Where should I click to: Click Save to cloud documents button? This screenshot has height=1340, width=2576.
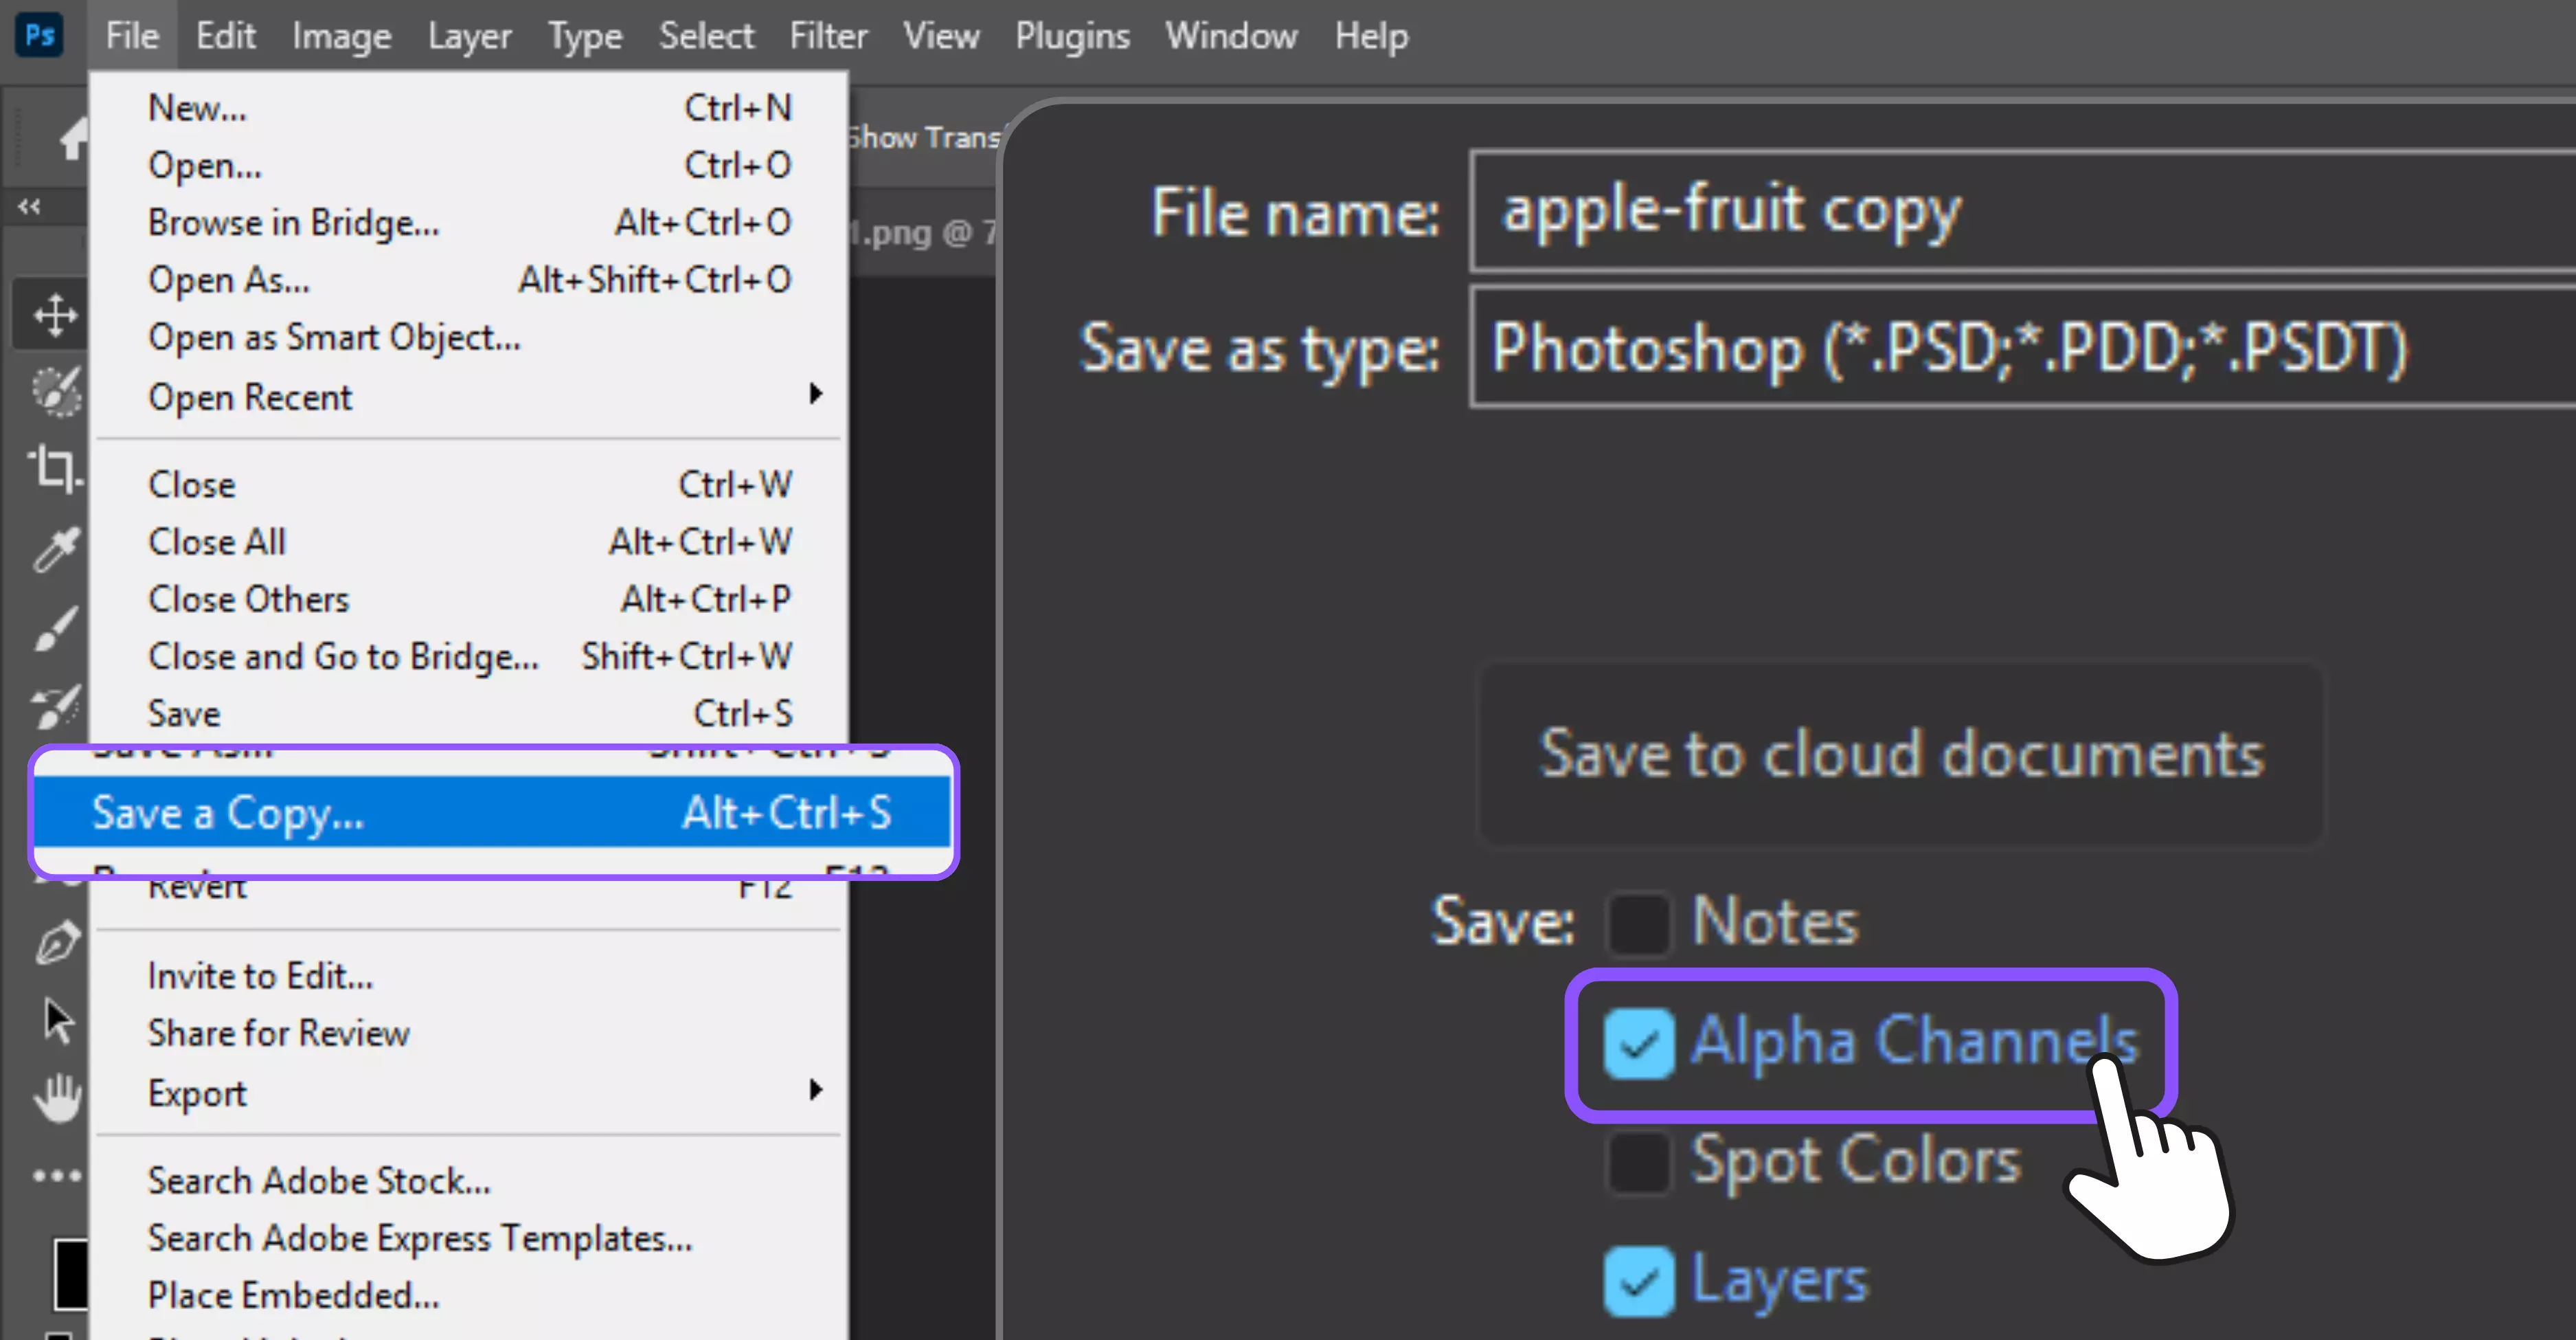pyautogui.click(x=1900, y=754)
